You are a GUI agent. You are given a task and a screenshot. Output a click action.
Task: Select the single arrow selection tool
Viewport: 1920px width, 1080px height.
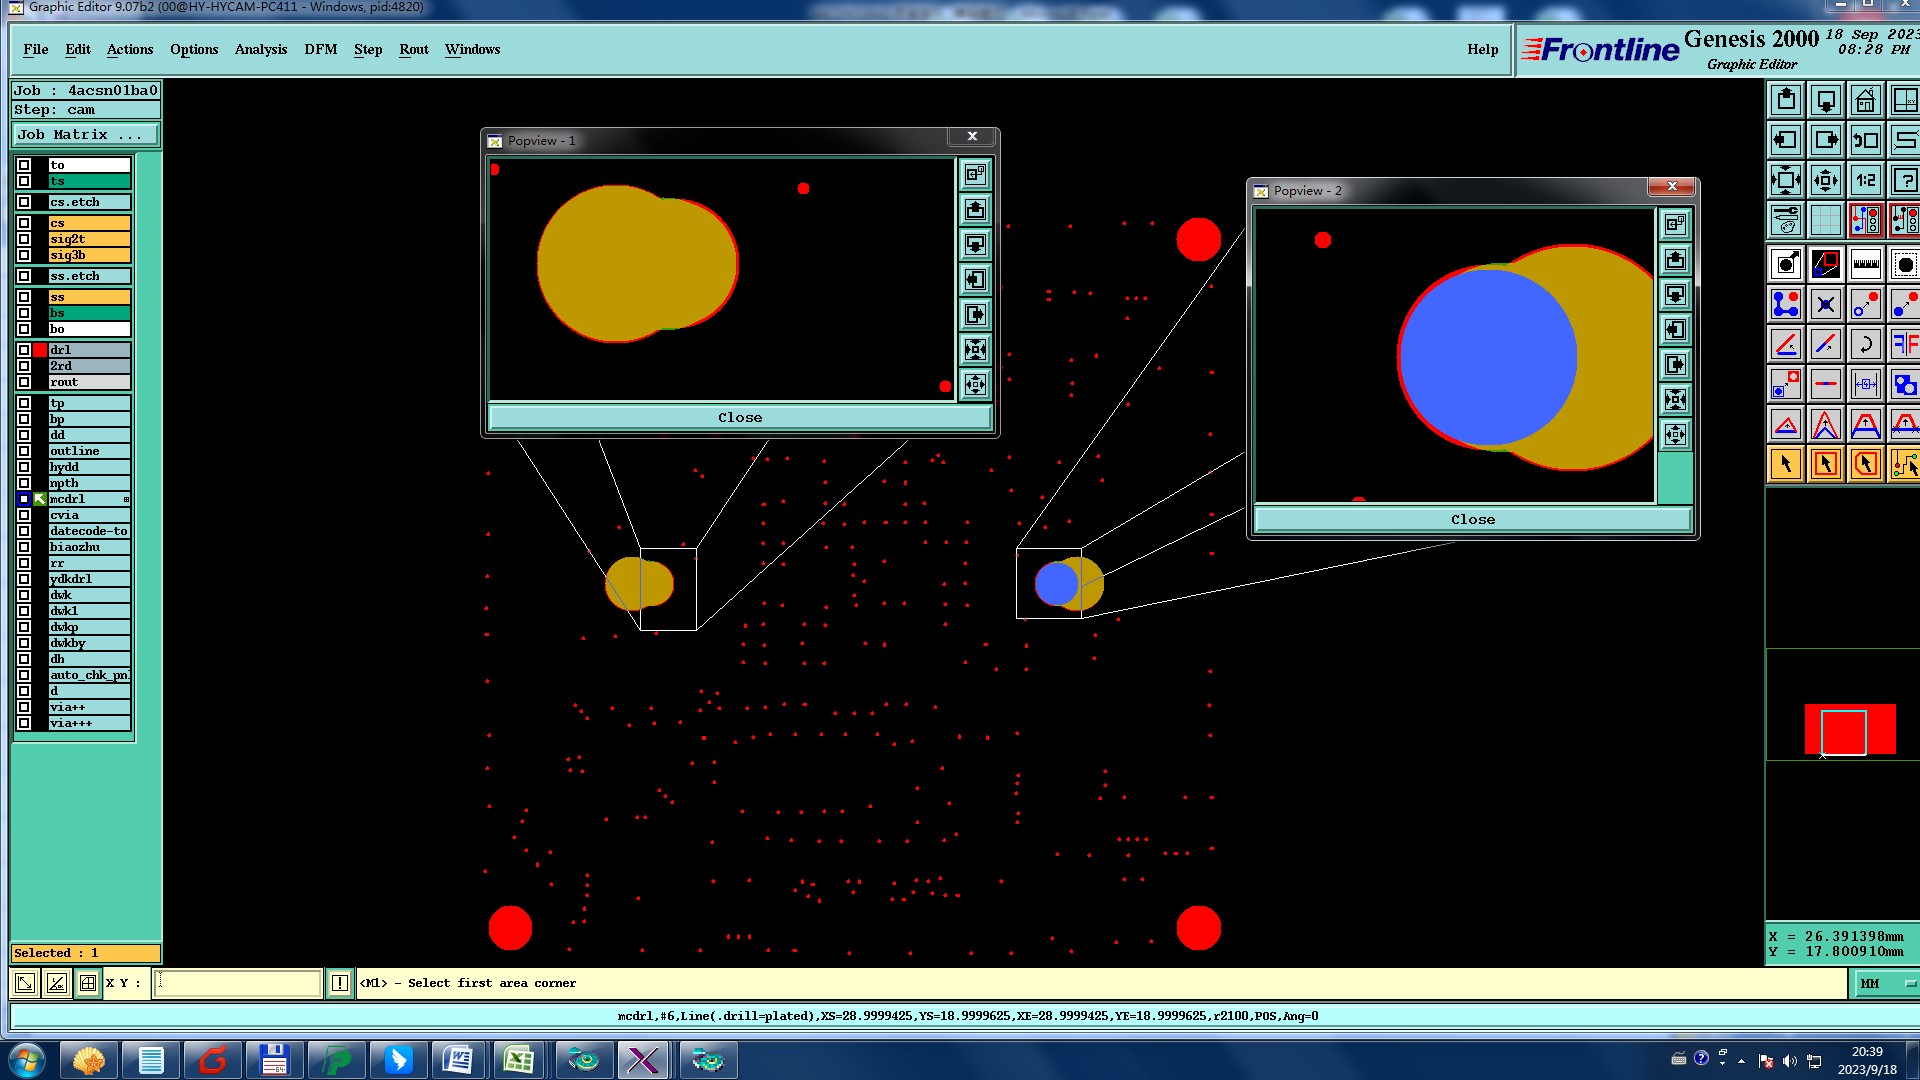tap(1786, 464)
